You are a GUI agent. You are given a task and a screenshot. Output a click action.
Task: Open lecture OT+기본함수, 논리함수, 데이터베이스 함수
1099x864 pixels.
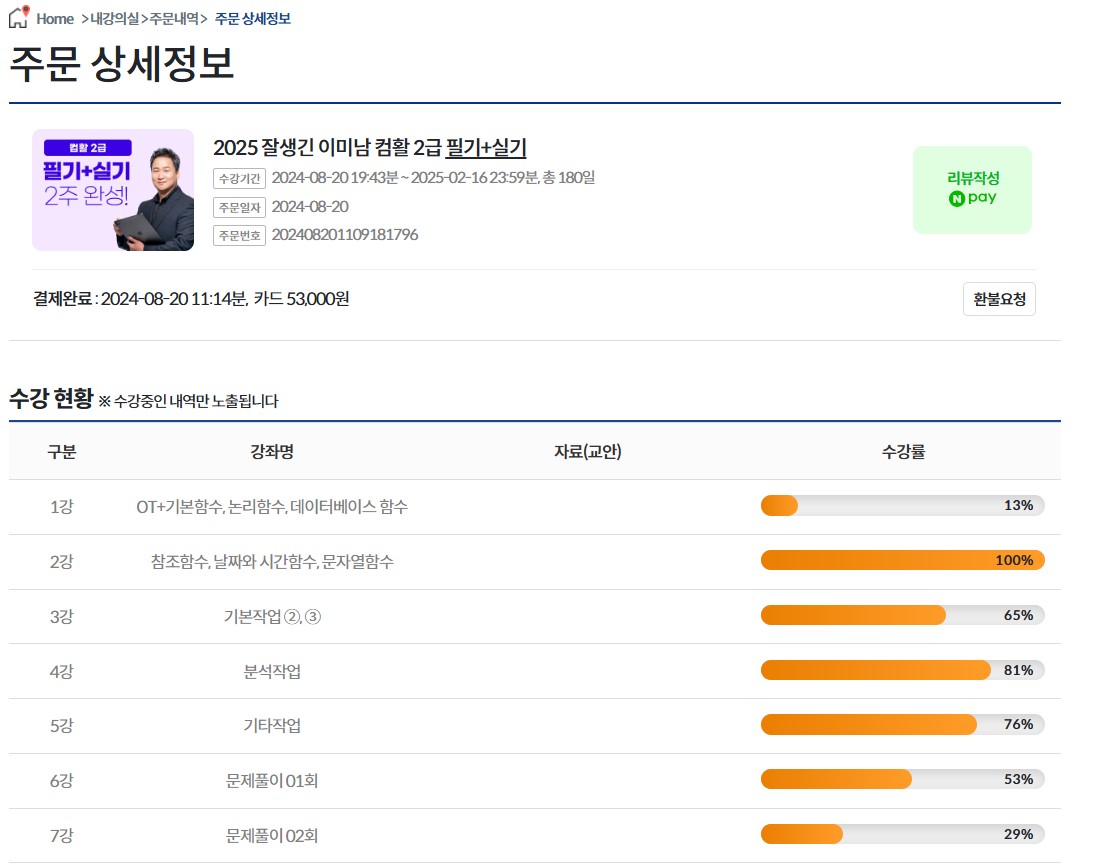[272, 507]
